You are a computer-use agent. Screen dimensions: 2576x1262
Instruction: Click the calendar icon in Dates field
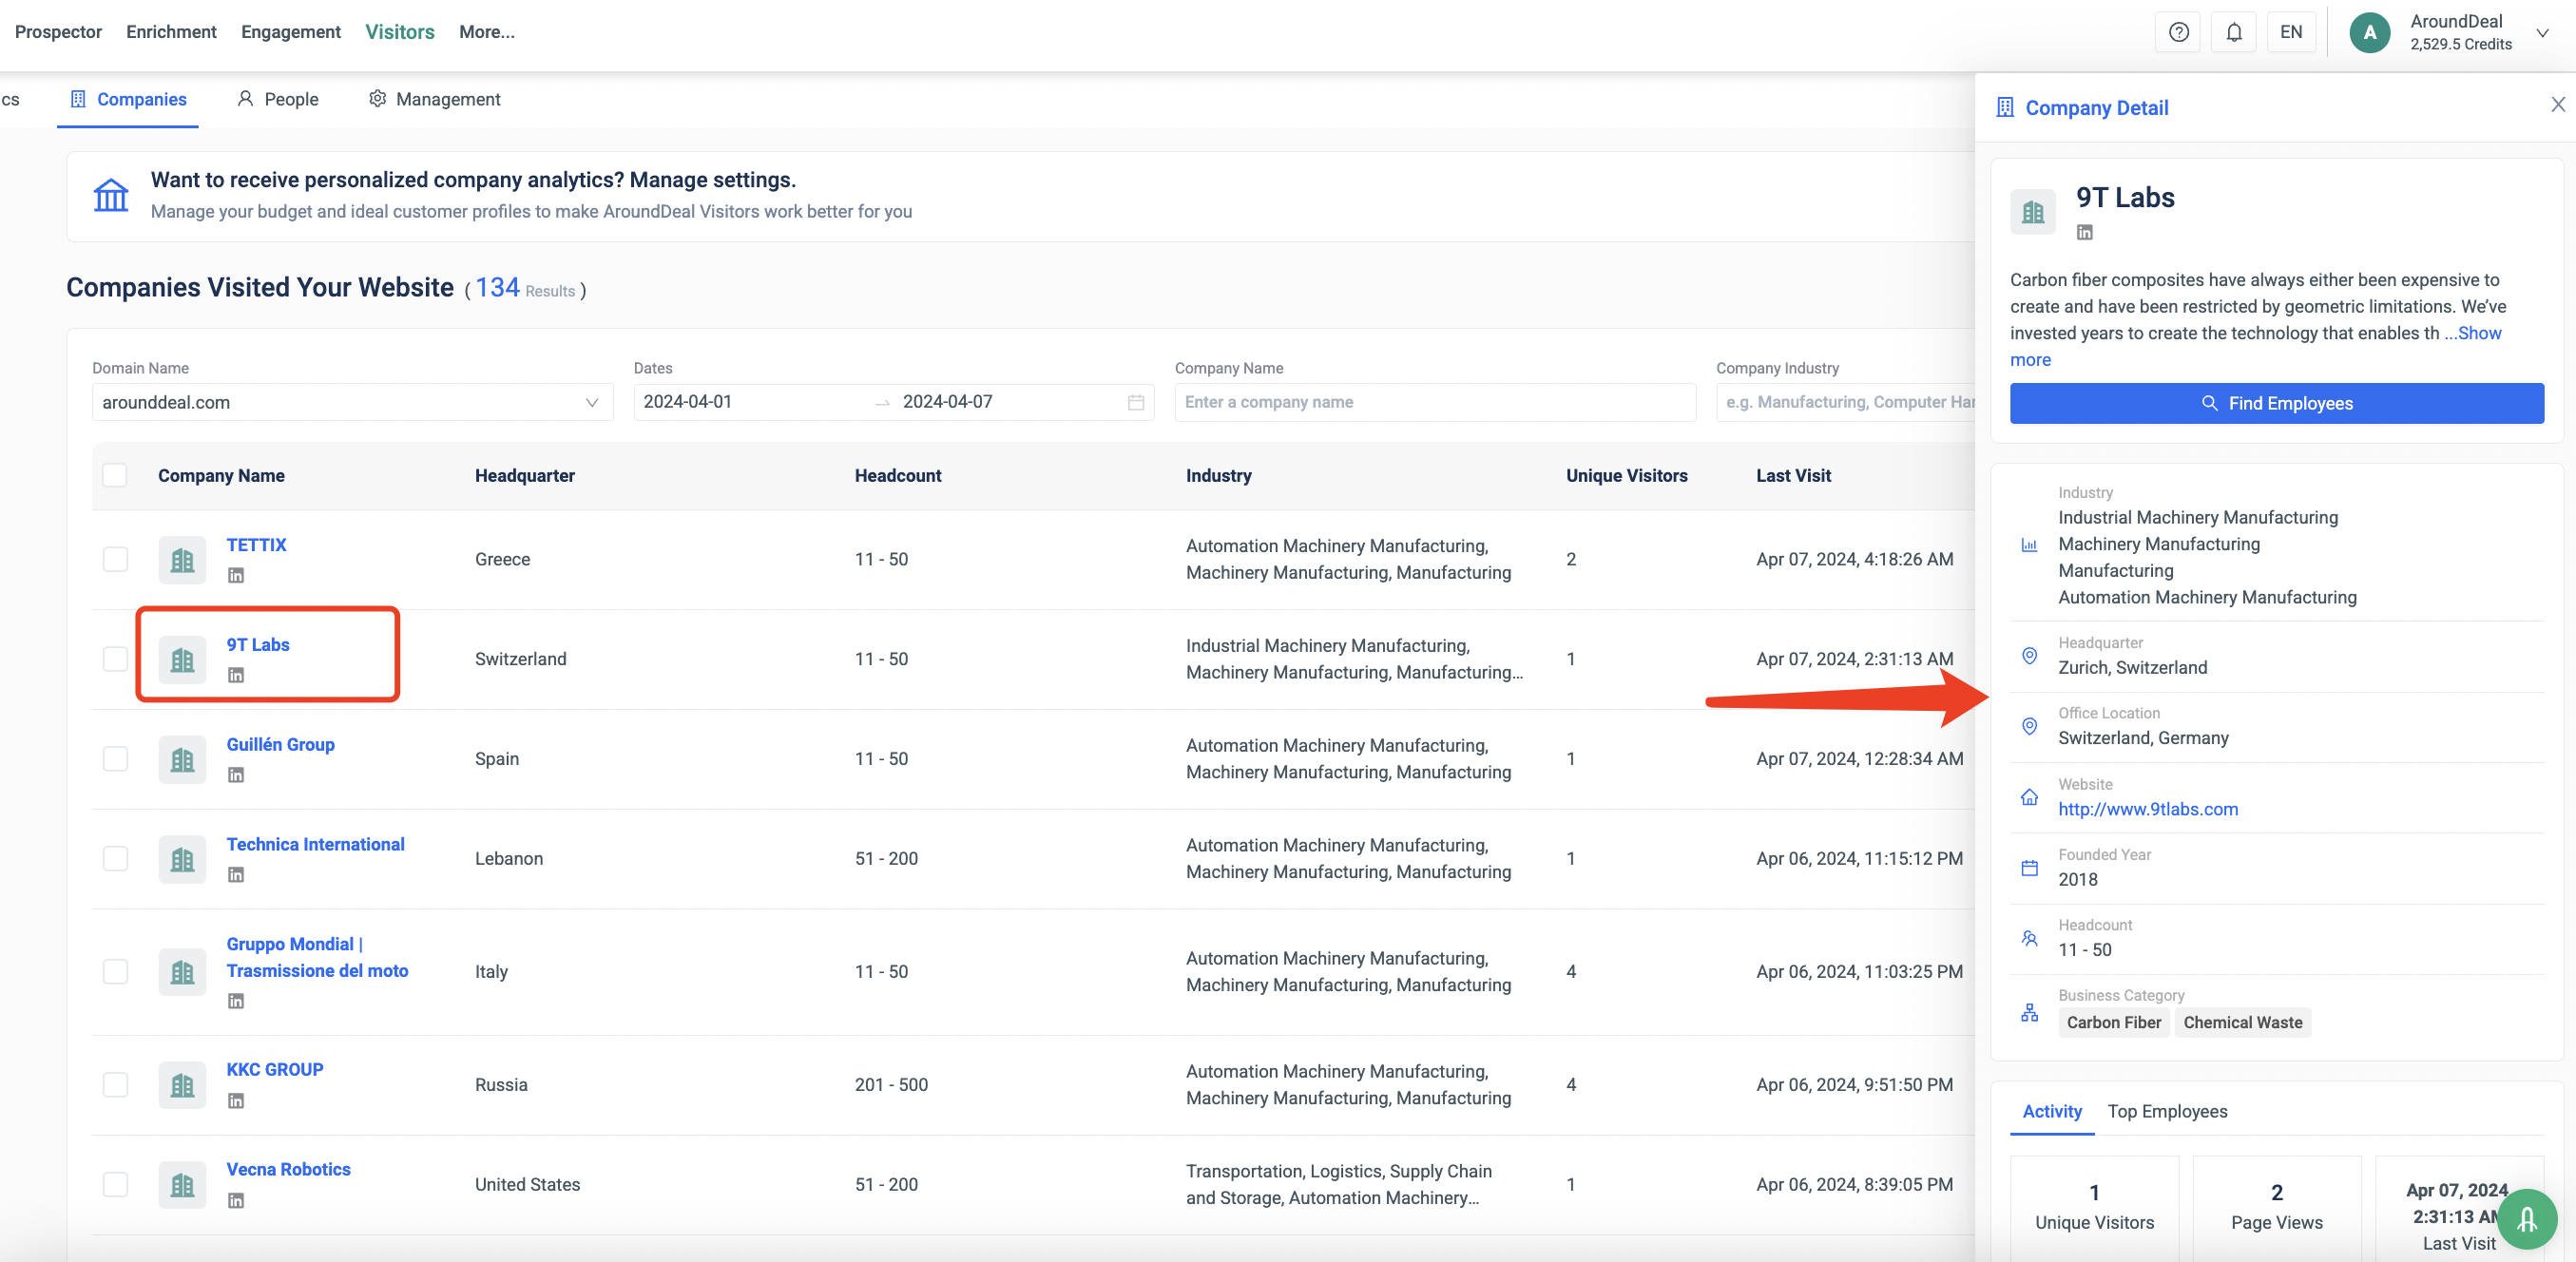1135,402
